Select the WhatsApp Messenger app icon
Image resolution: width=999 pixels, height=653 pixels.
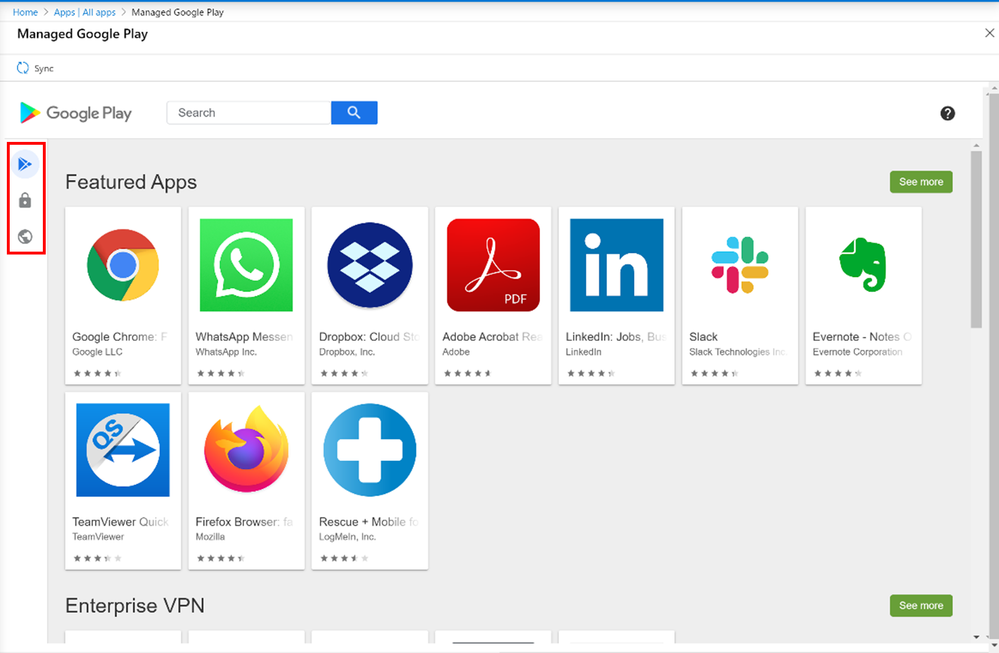[x=246, y=265]
